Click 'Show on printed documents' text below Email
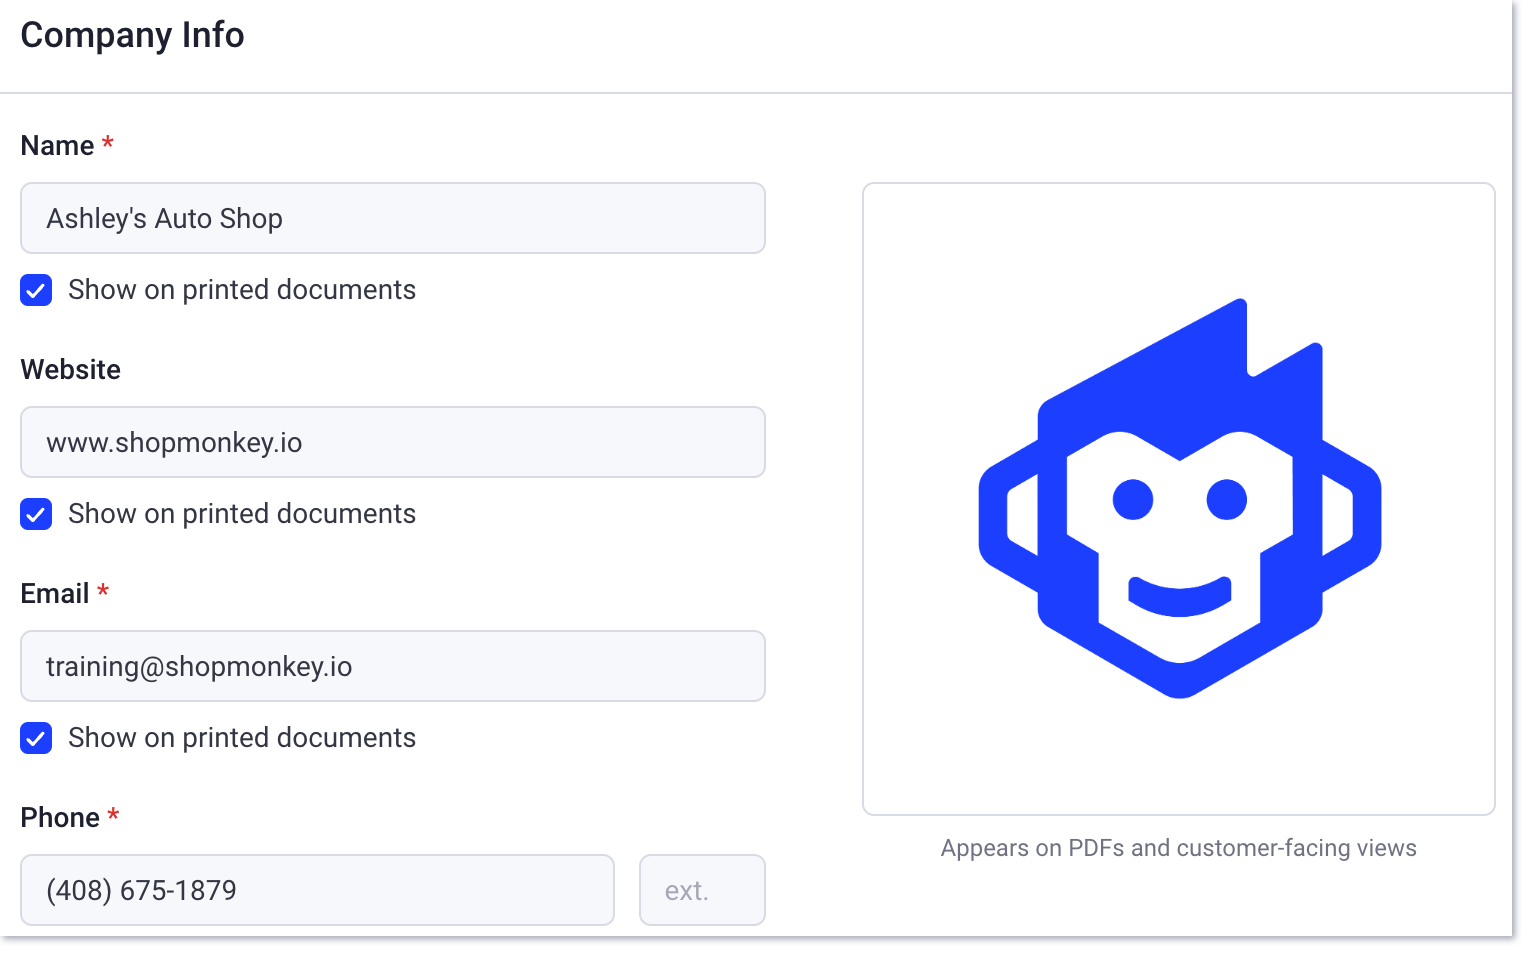The height and width of the screenshot is (956, 1532). coord(242,738)
